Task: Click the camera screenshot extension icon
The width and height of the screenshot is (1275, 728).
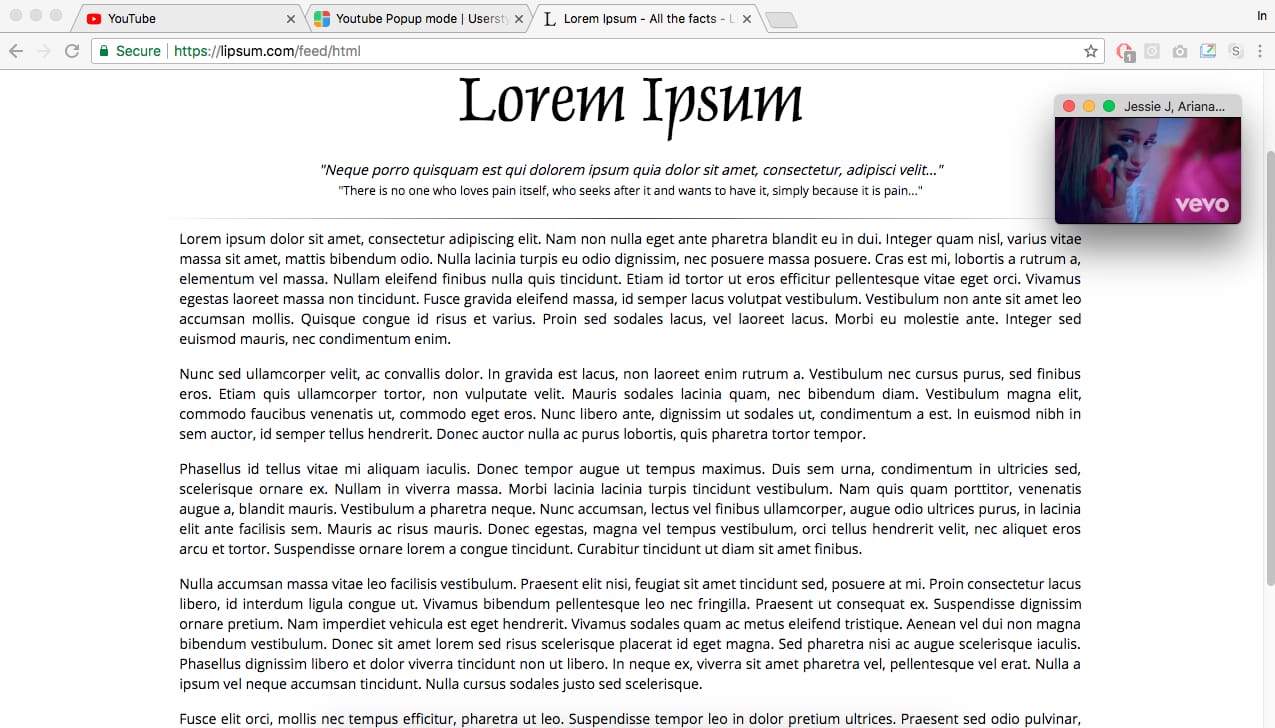Action: [x=1180, y=51]
